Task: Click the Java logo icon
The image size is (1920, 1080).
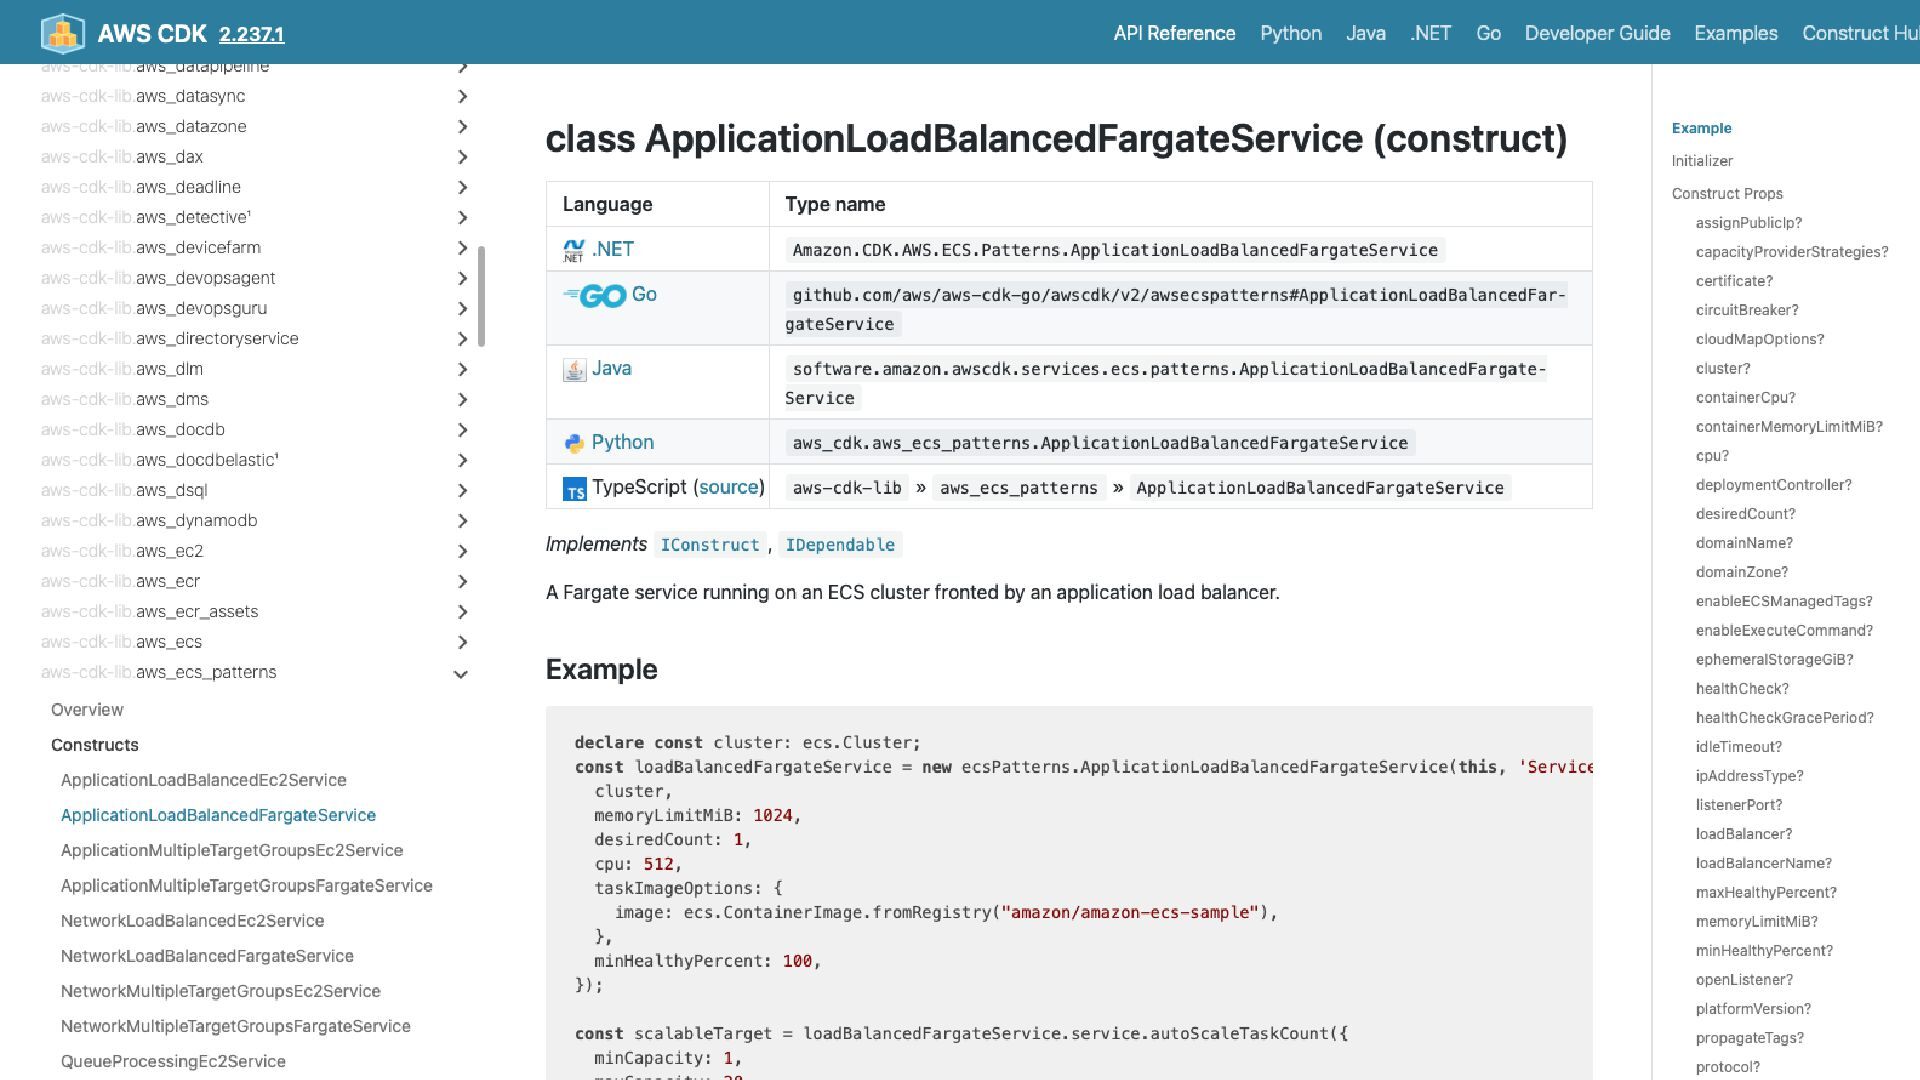Action: [574, 370]
